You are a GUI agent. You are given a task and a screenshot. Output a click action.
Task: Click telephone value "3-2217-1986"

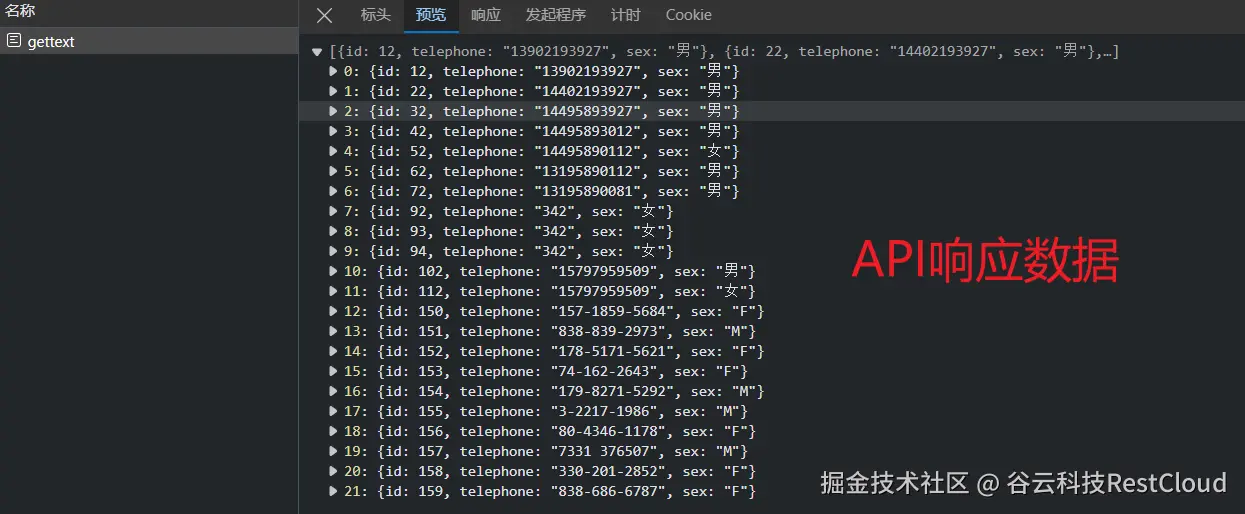point(604,411)
